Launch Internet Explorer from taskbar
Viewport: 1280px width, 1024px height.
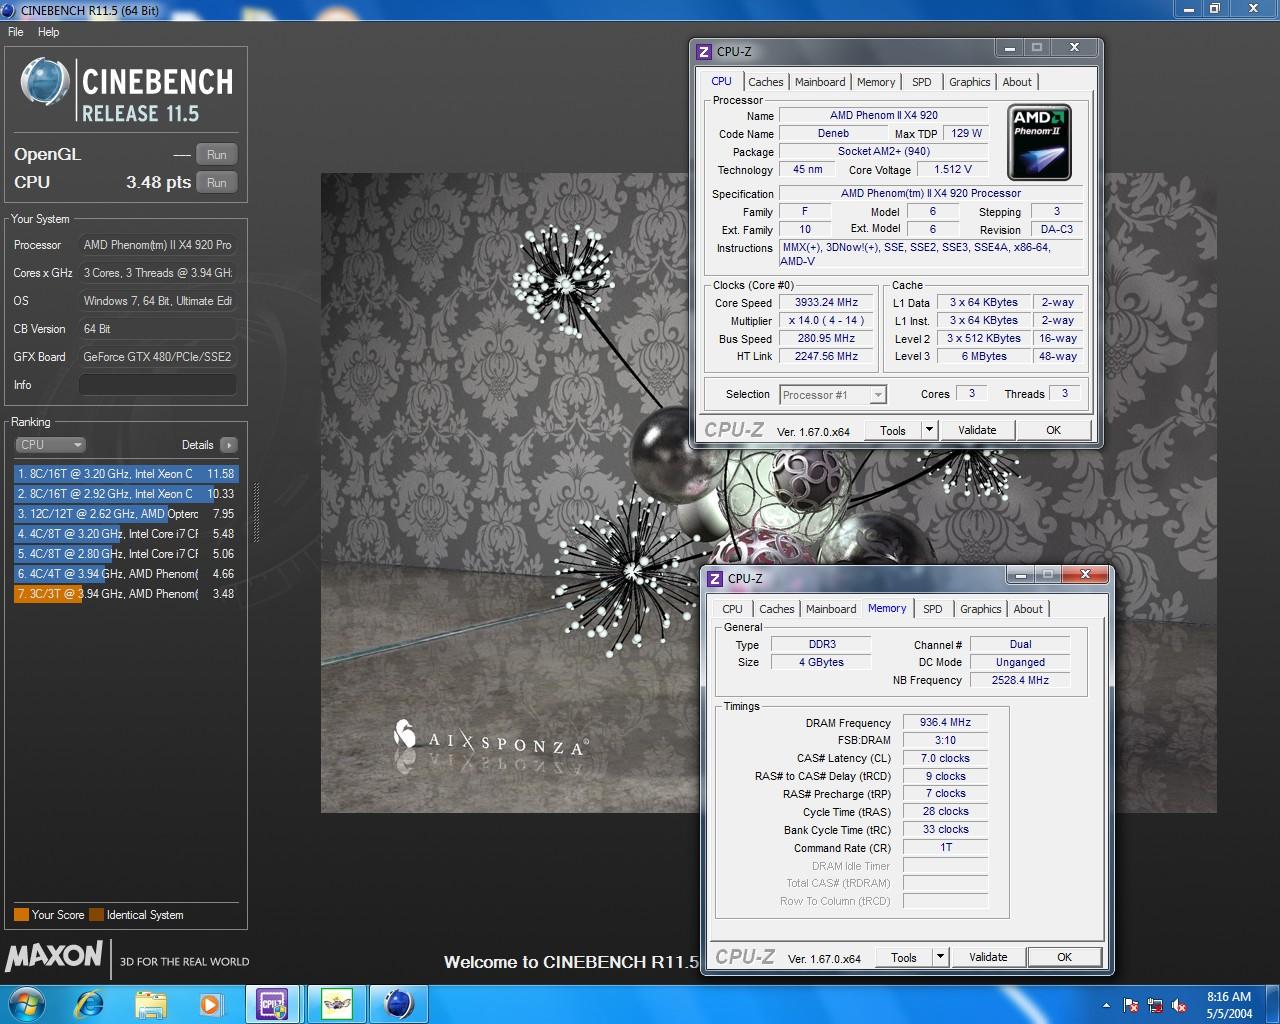(91, 1004)
